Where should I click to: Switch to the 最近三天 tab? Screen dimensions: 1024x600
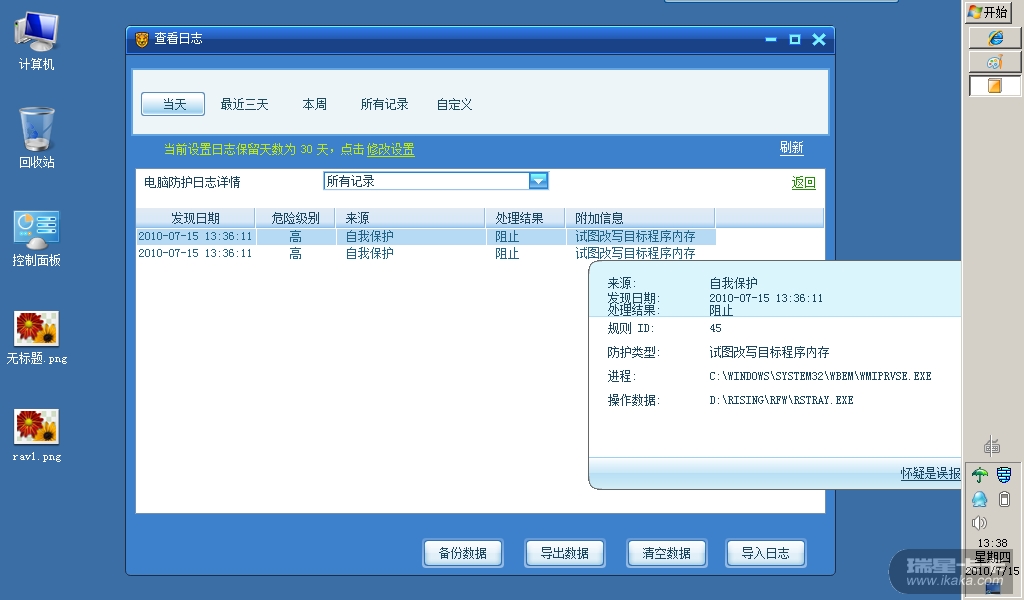244,104
